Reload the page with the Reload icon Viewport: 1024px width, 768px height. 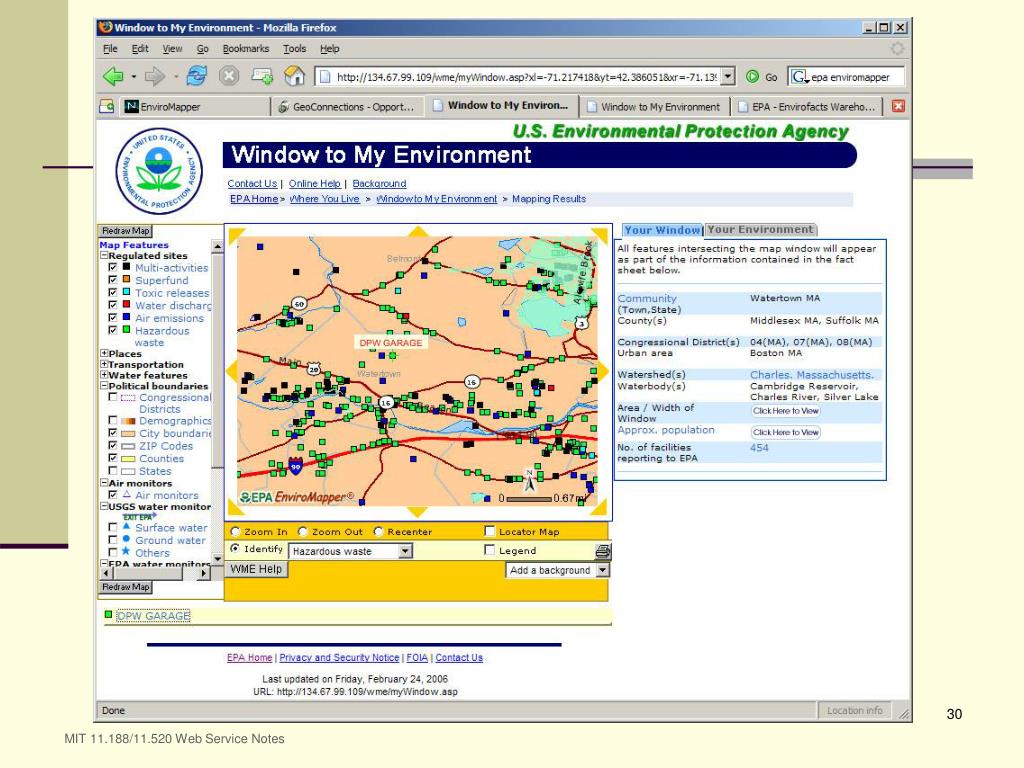pos(197,76)
